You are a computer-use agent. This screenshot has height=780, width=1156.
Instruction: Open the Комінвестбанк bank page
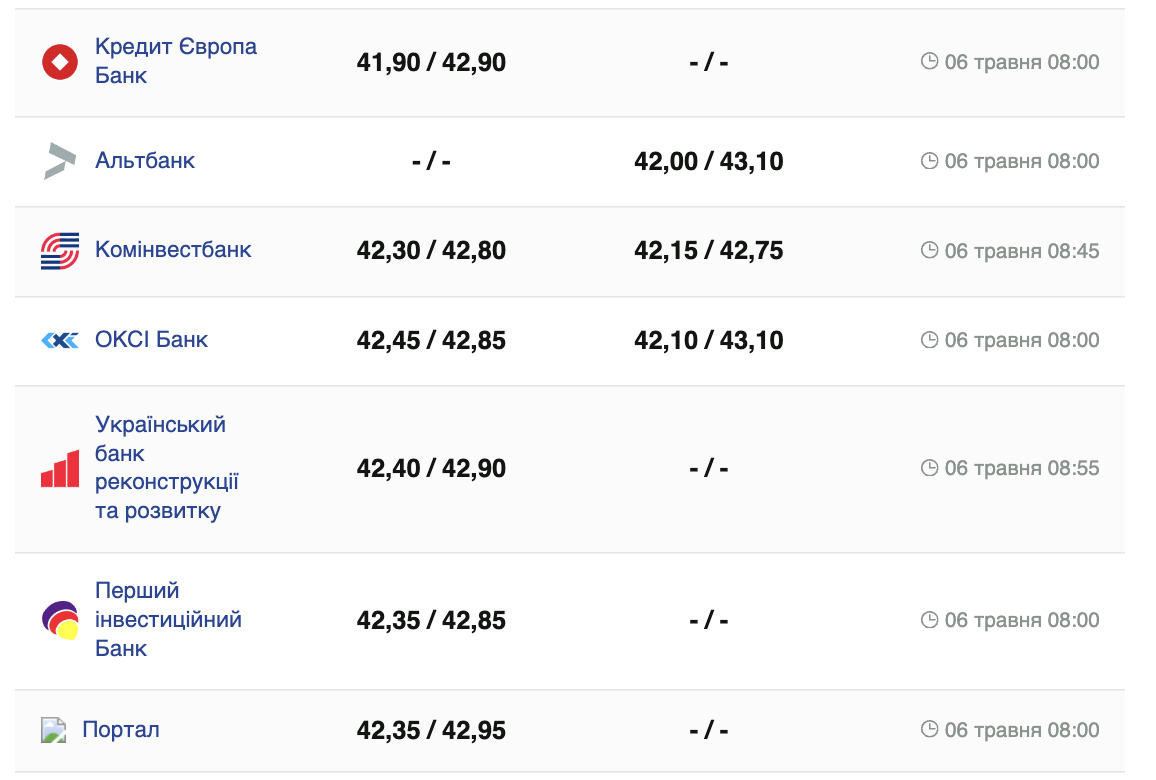coord(173,250)
